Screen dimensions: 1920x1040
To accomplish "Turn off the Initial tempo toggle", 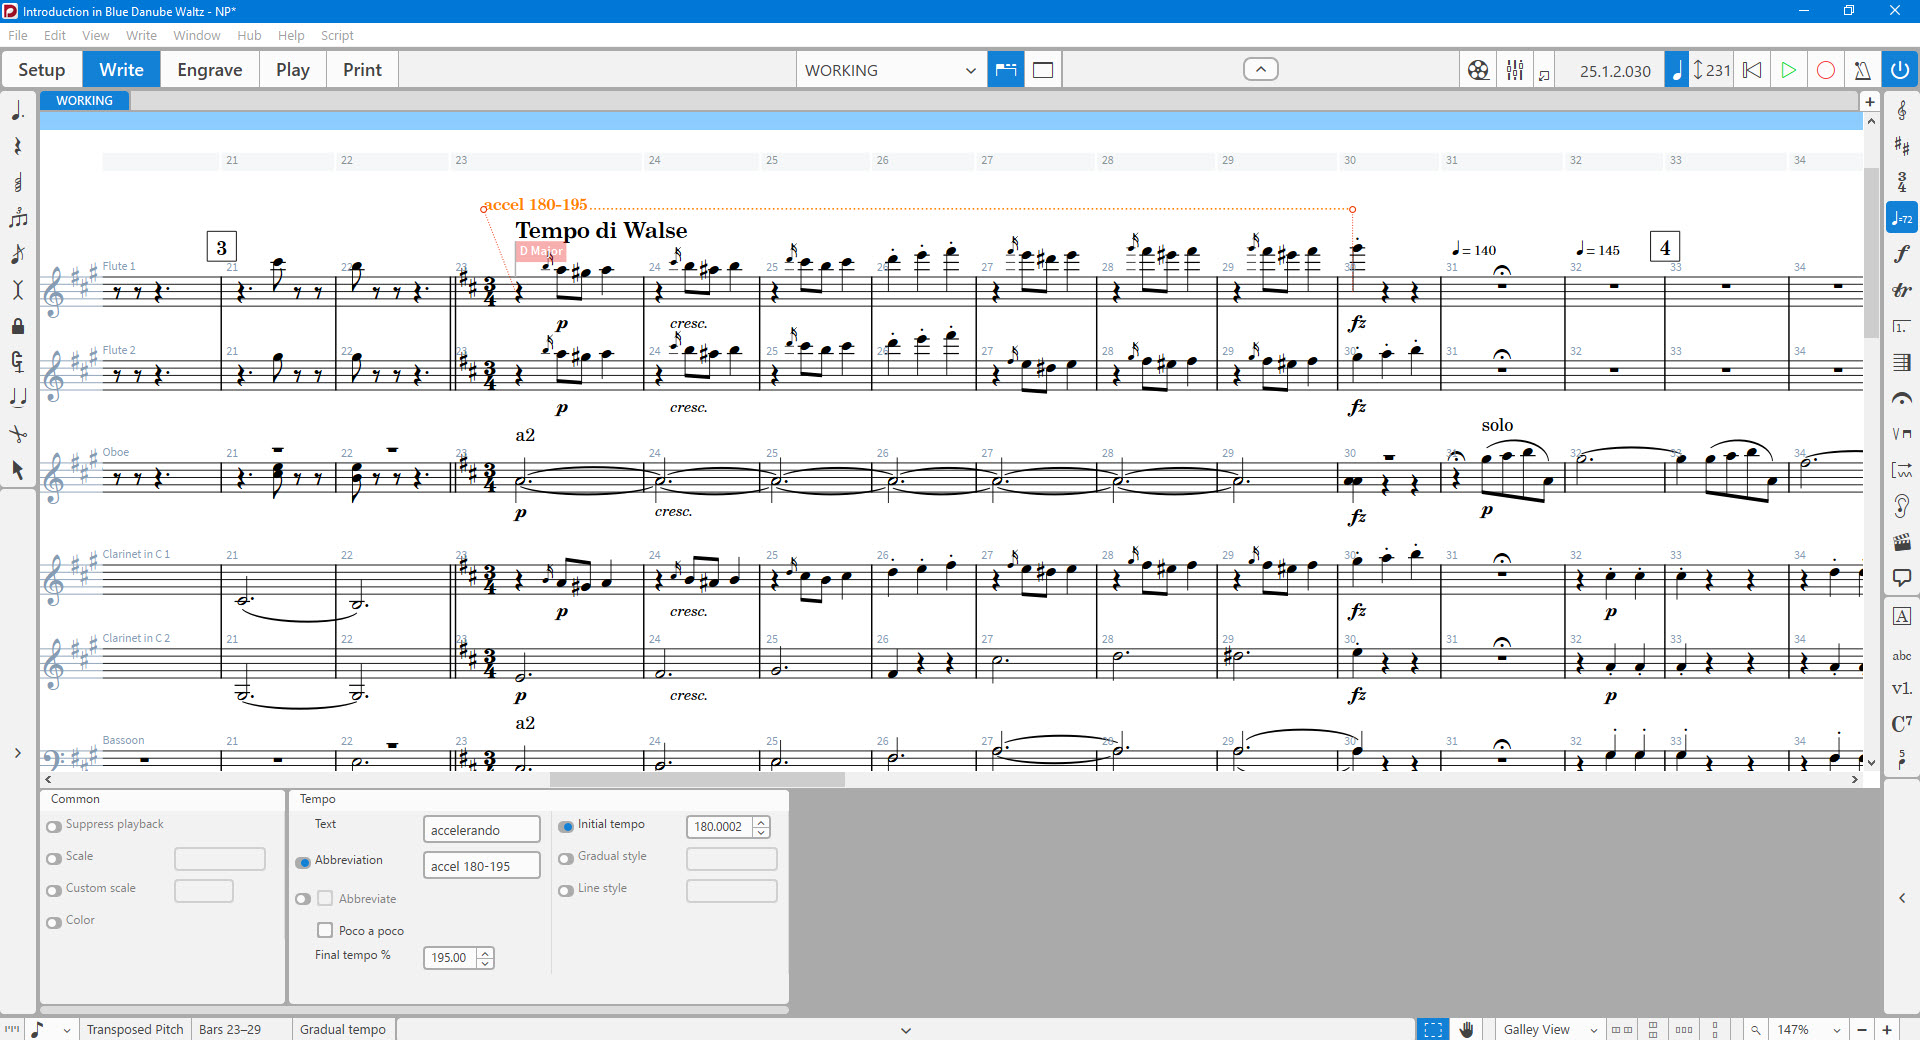I will [566, 826].
